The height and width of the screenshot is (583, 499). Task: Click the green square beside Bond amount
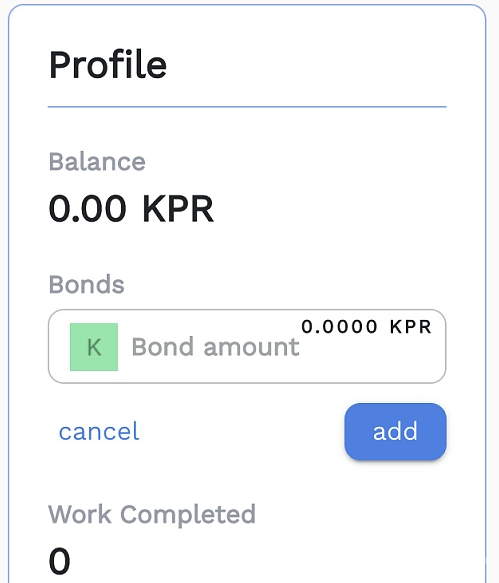coord(94,347)
